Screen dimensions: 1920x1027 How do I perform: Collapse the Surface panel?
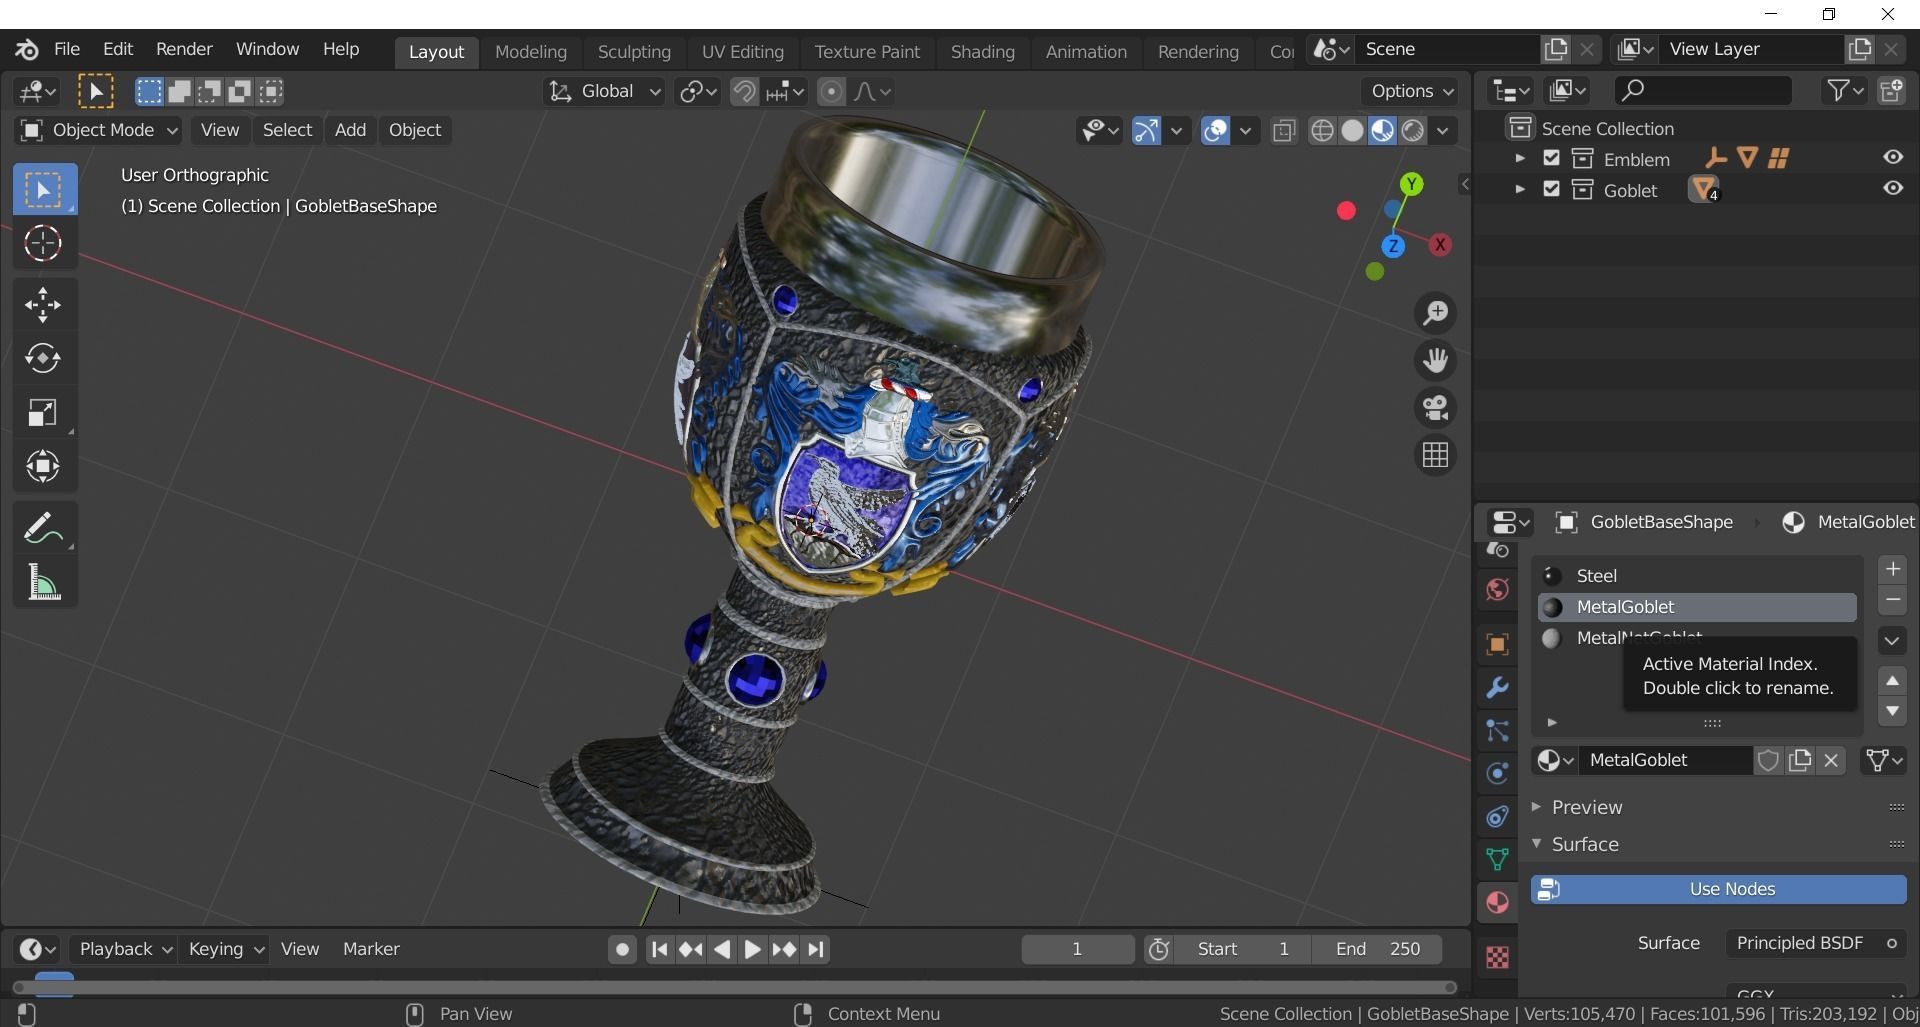[x=1584, y=844]
